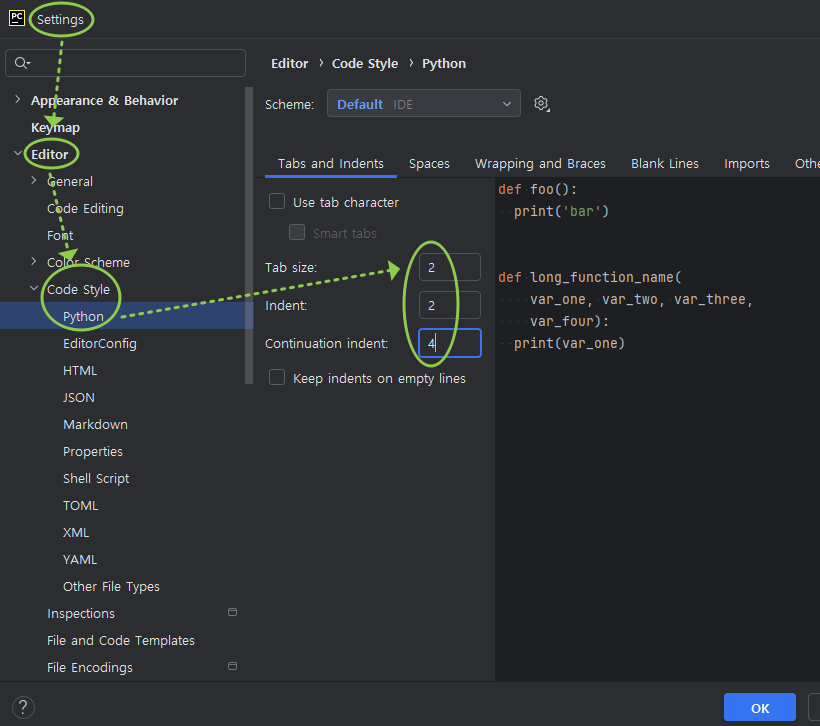This screenshot has height=726, width=820.
Task: Toggle the Smart tabs checkbox
Action: 297,232
